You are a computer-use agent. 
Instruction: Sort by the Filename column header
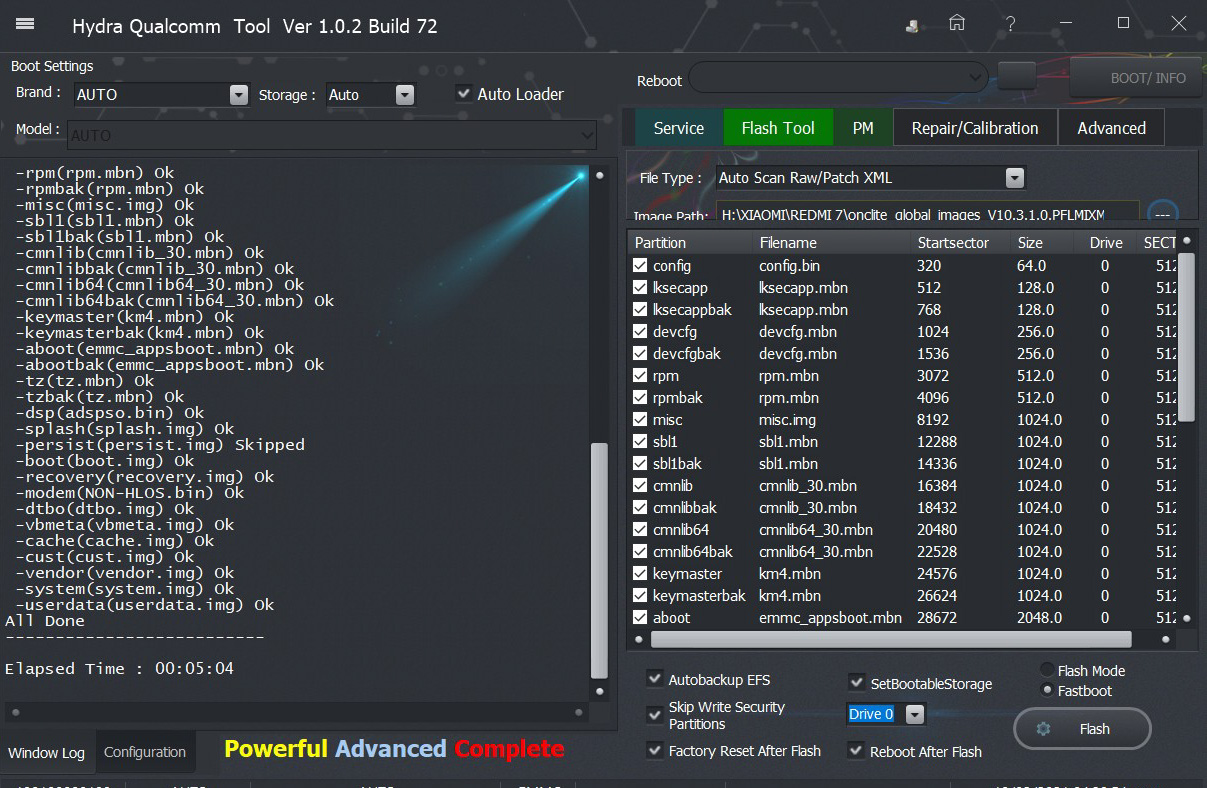pos(788,243)
